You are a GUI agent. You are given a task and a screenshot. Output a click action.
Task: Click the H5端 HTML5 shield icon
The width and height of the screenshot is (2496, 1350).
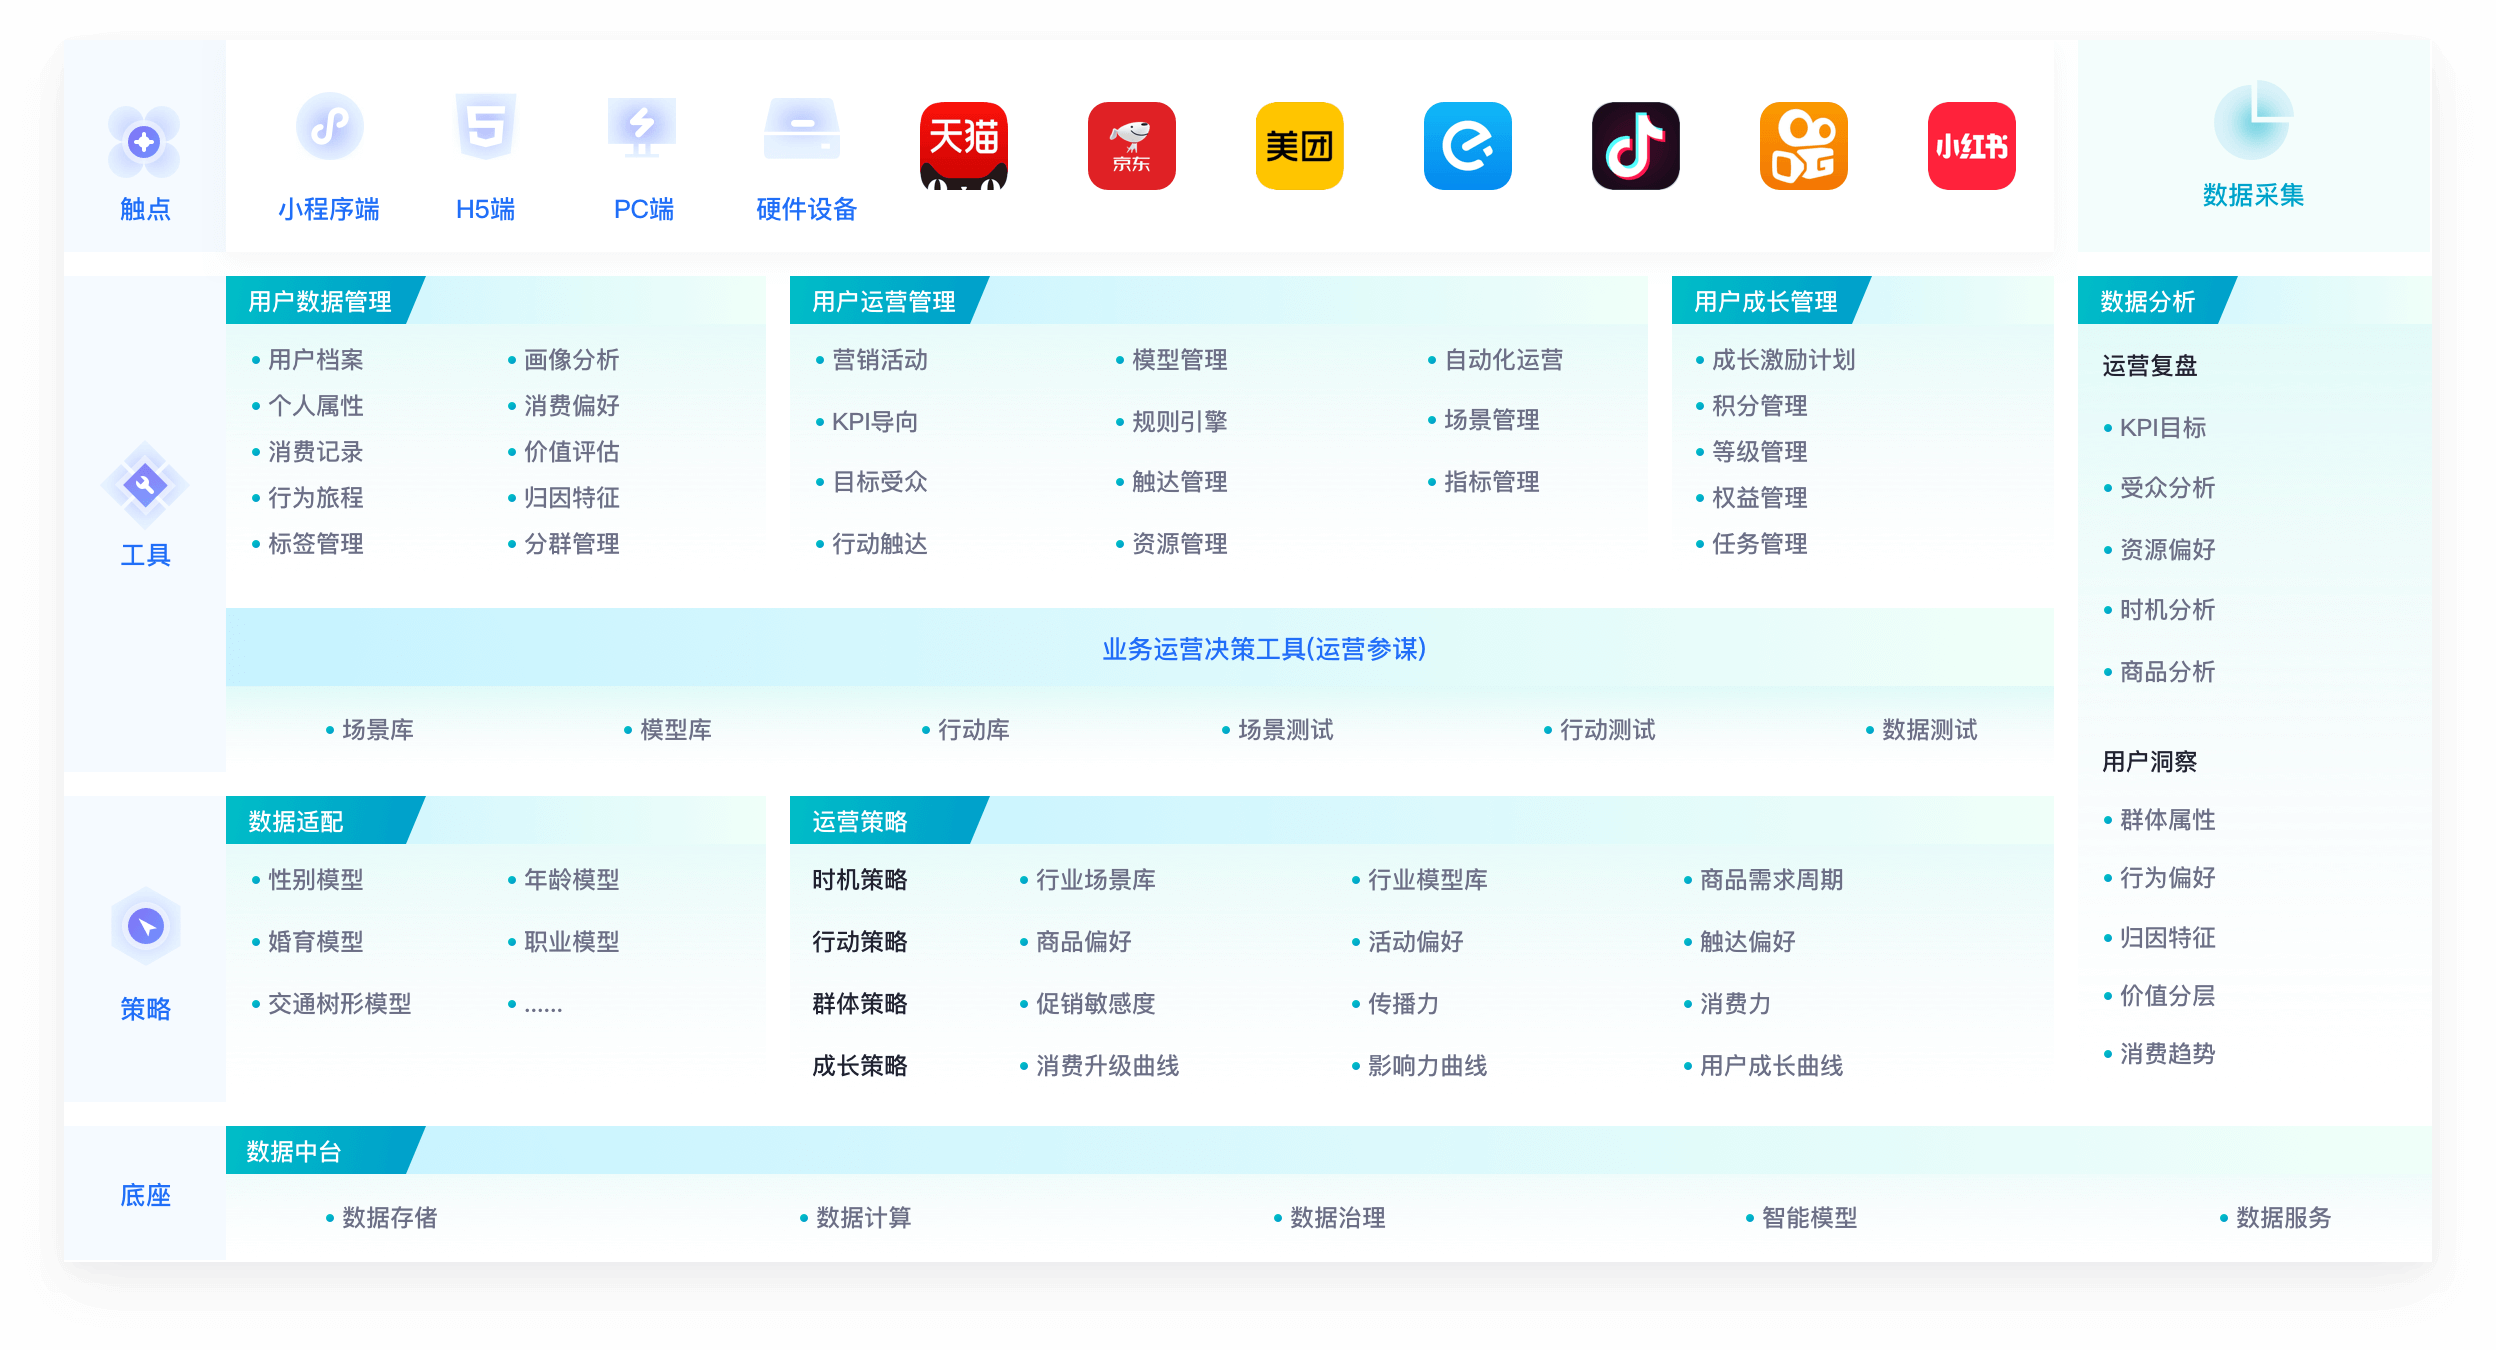coord(486,127)
